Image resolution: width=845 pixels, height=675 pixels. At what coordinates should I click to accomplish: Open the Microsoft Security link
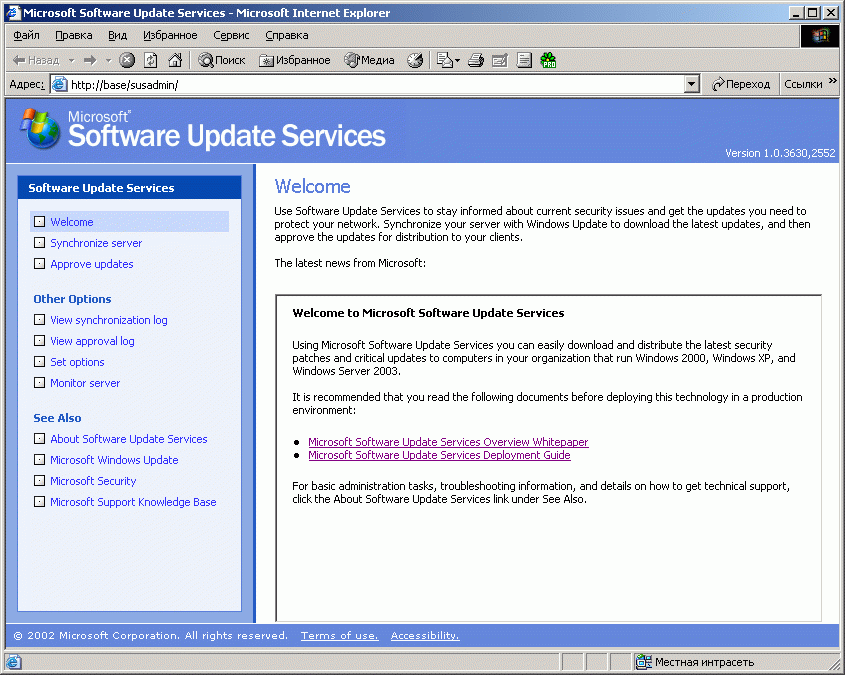[93, 481]
